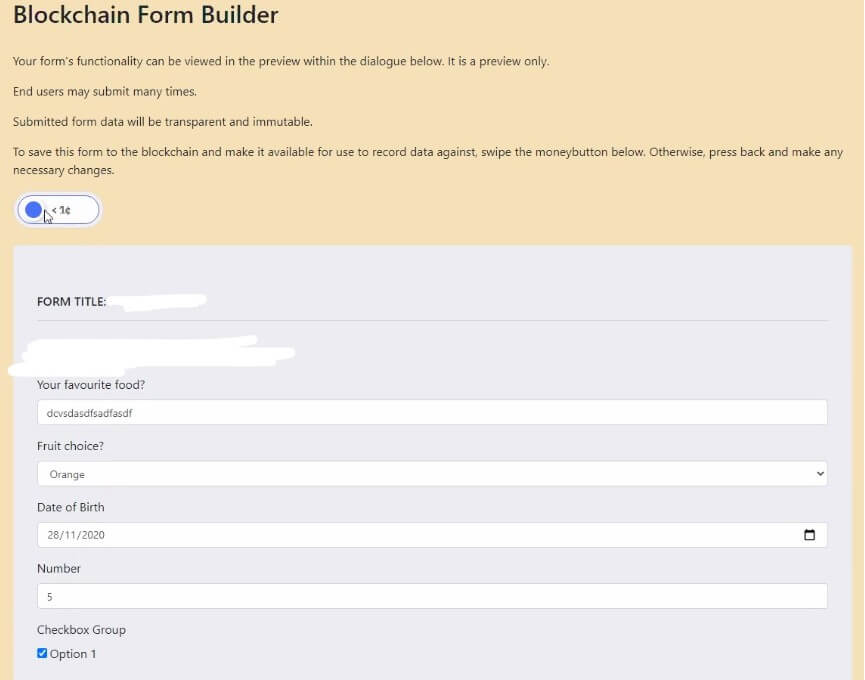Click the Option 1 checkbox label
The height and width of the screenshot is (680, 865).
click(x=73, y=654)
